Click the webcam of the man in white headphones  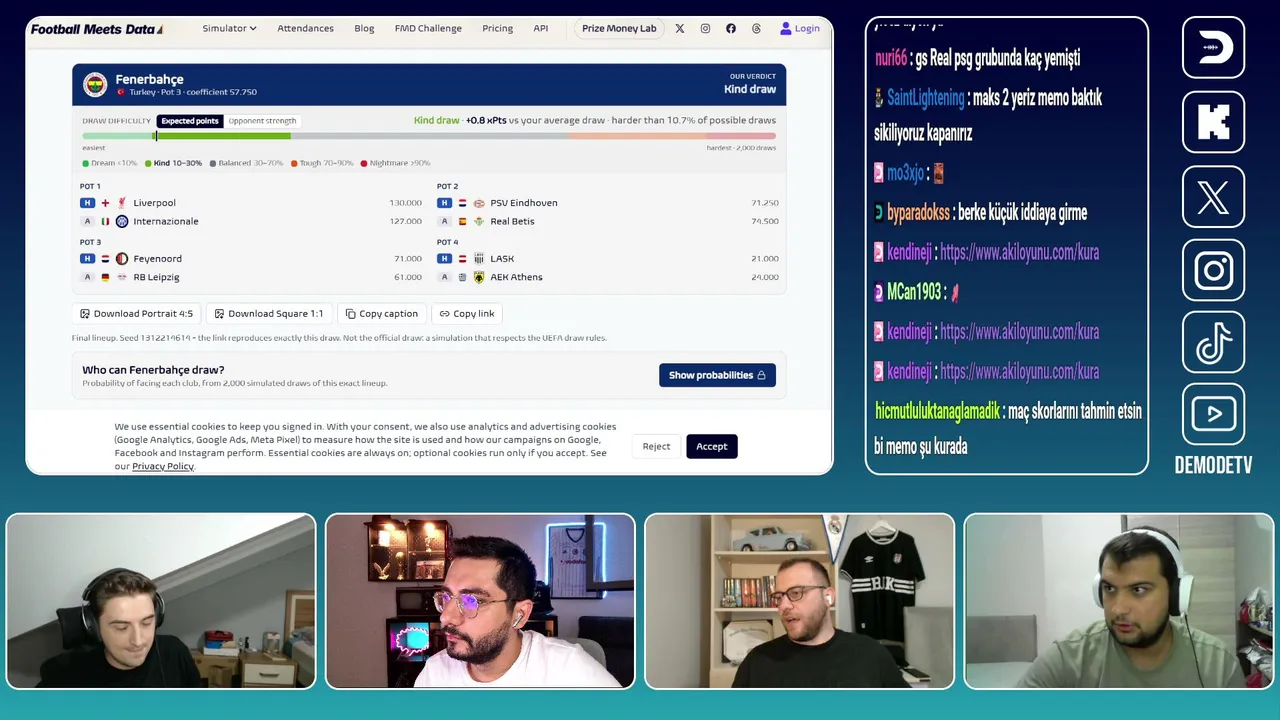point(1119,601)
